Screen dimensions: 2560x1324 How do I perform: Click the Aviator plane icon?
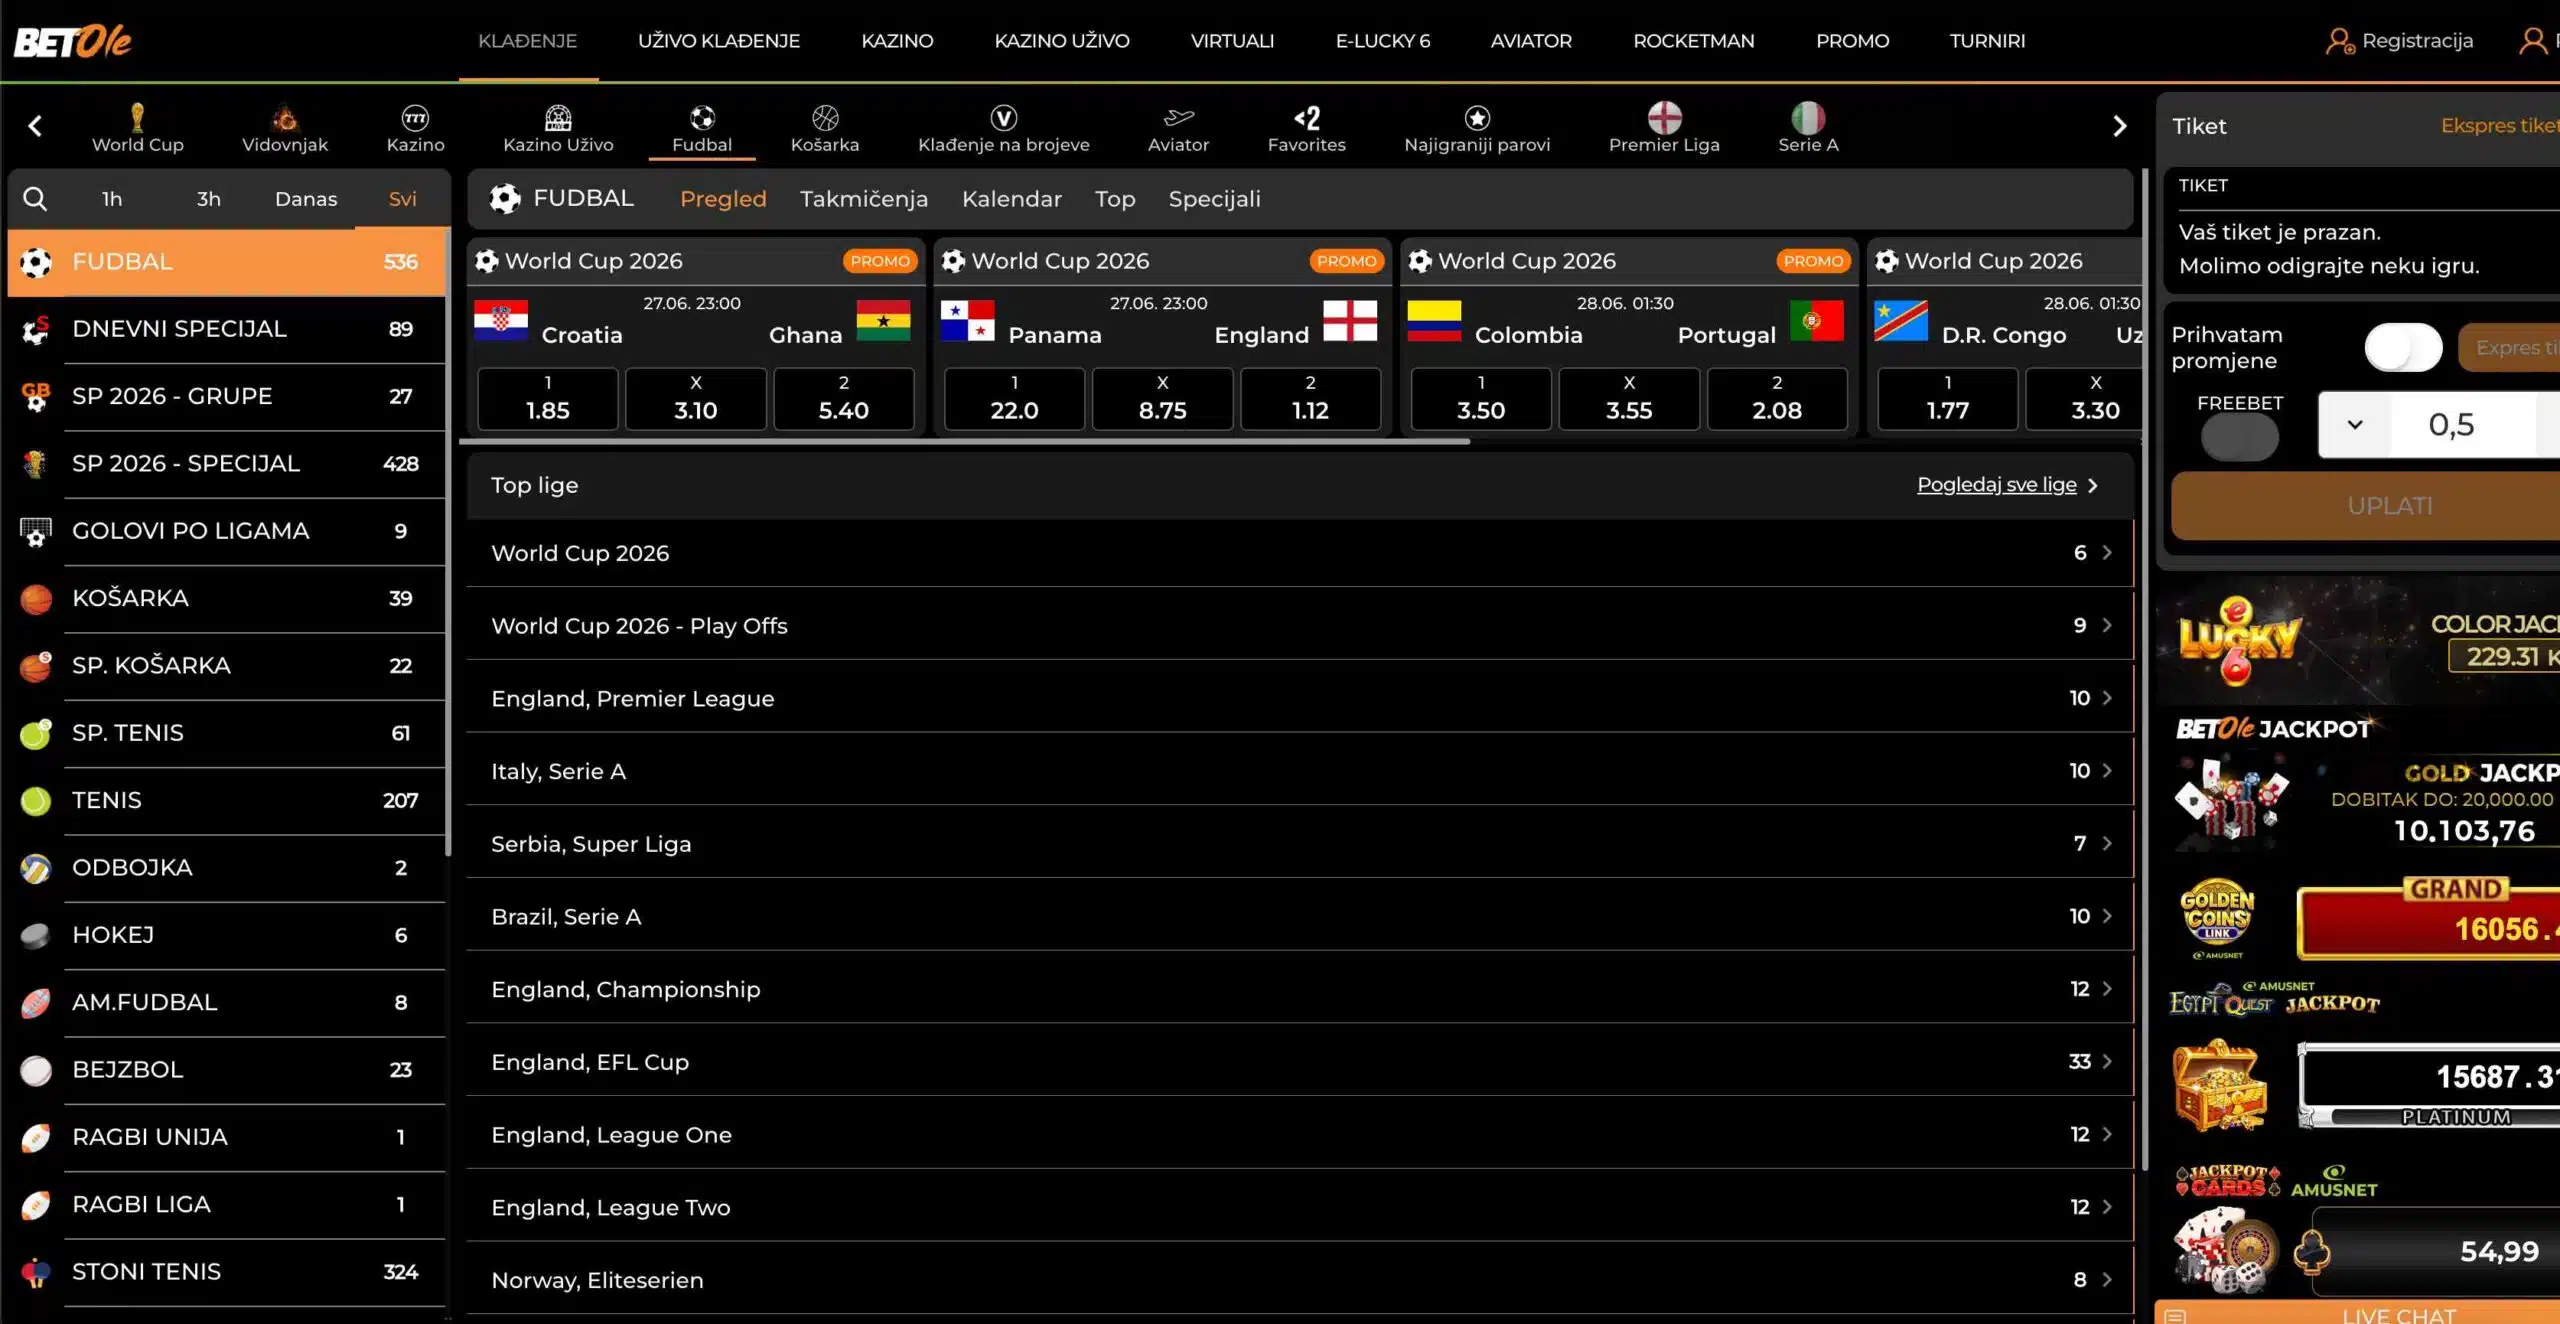point(1178,117)
